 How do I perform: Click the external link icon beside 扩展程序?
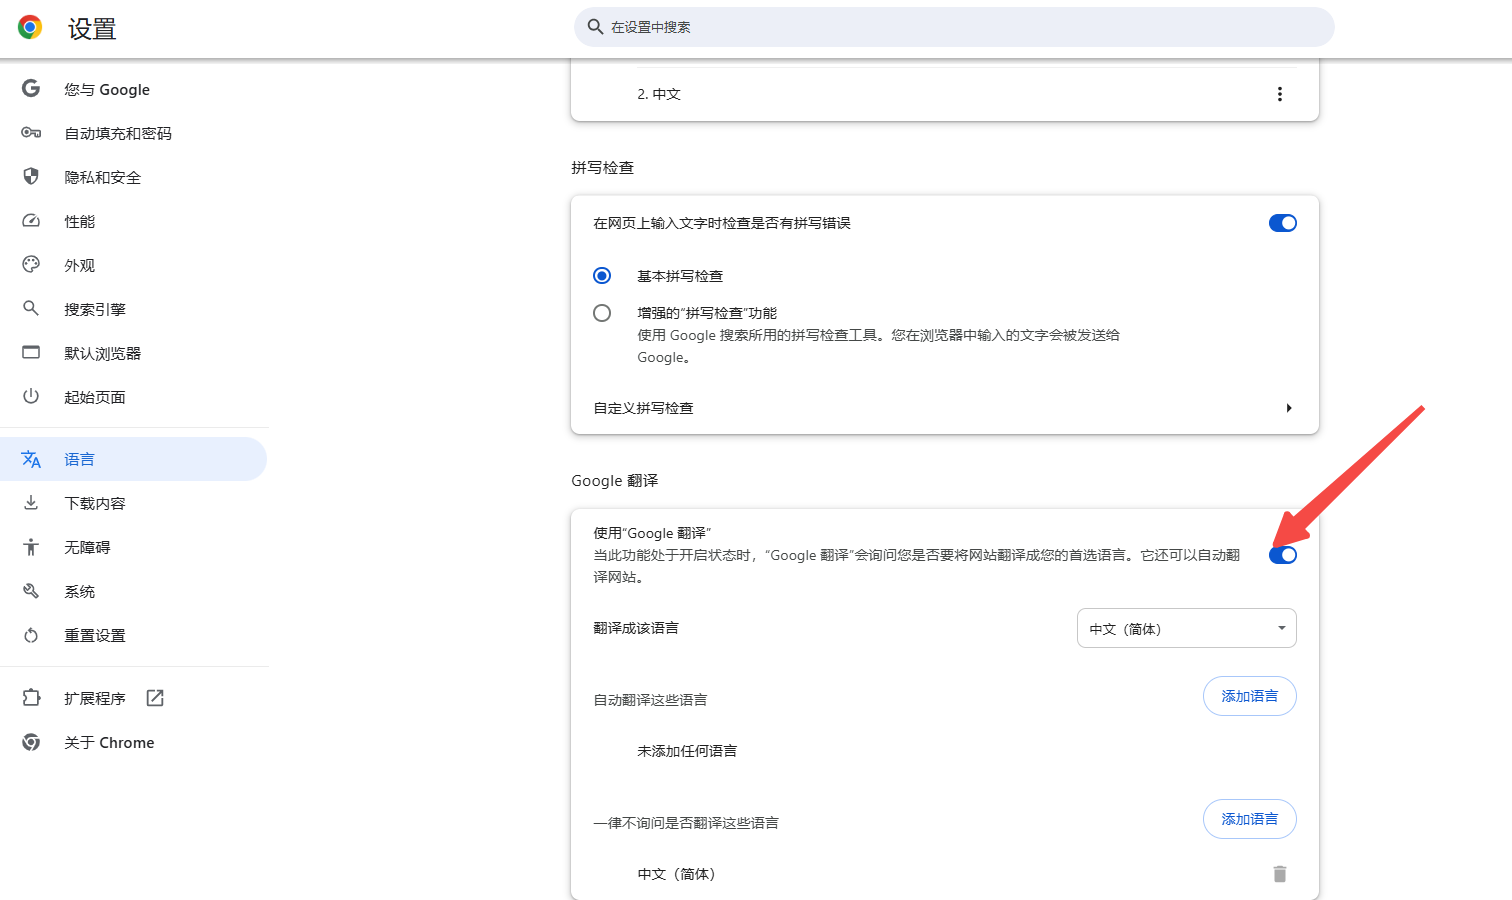[155, 698]
